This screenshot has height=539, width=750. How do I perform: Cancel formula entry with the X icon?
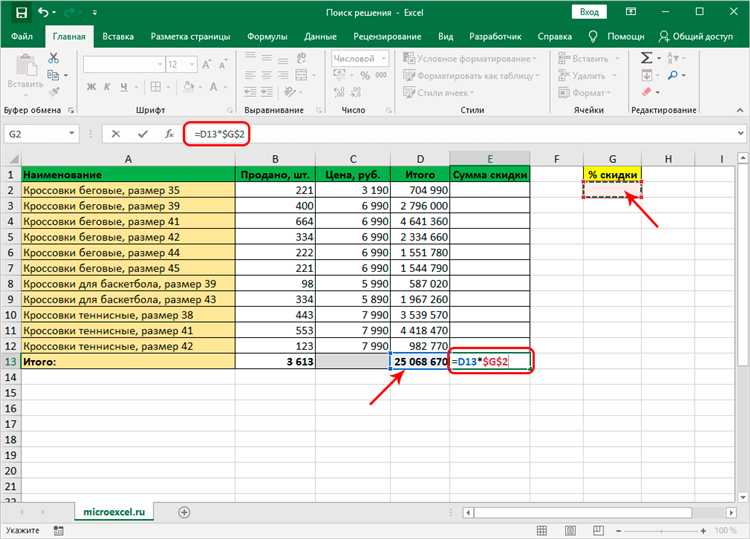click(x=116, y=134)
